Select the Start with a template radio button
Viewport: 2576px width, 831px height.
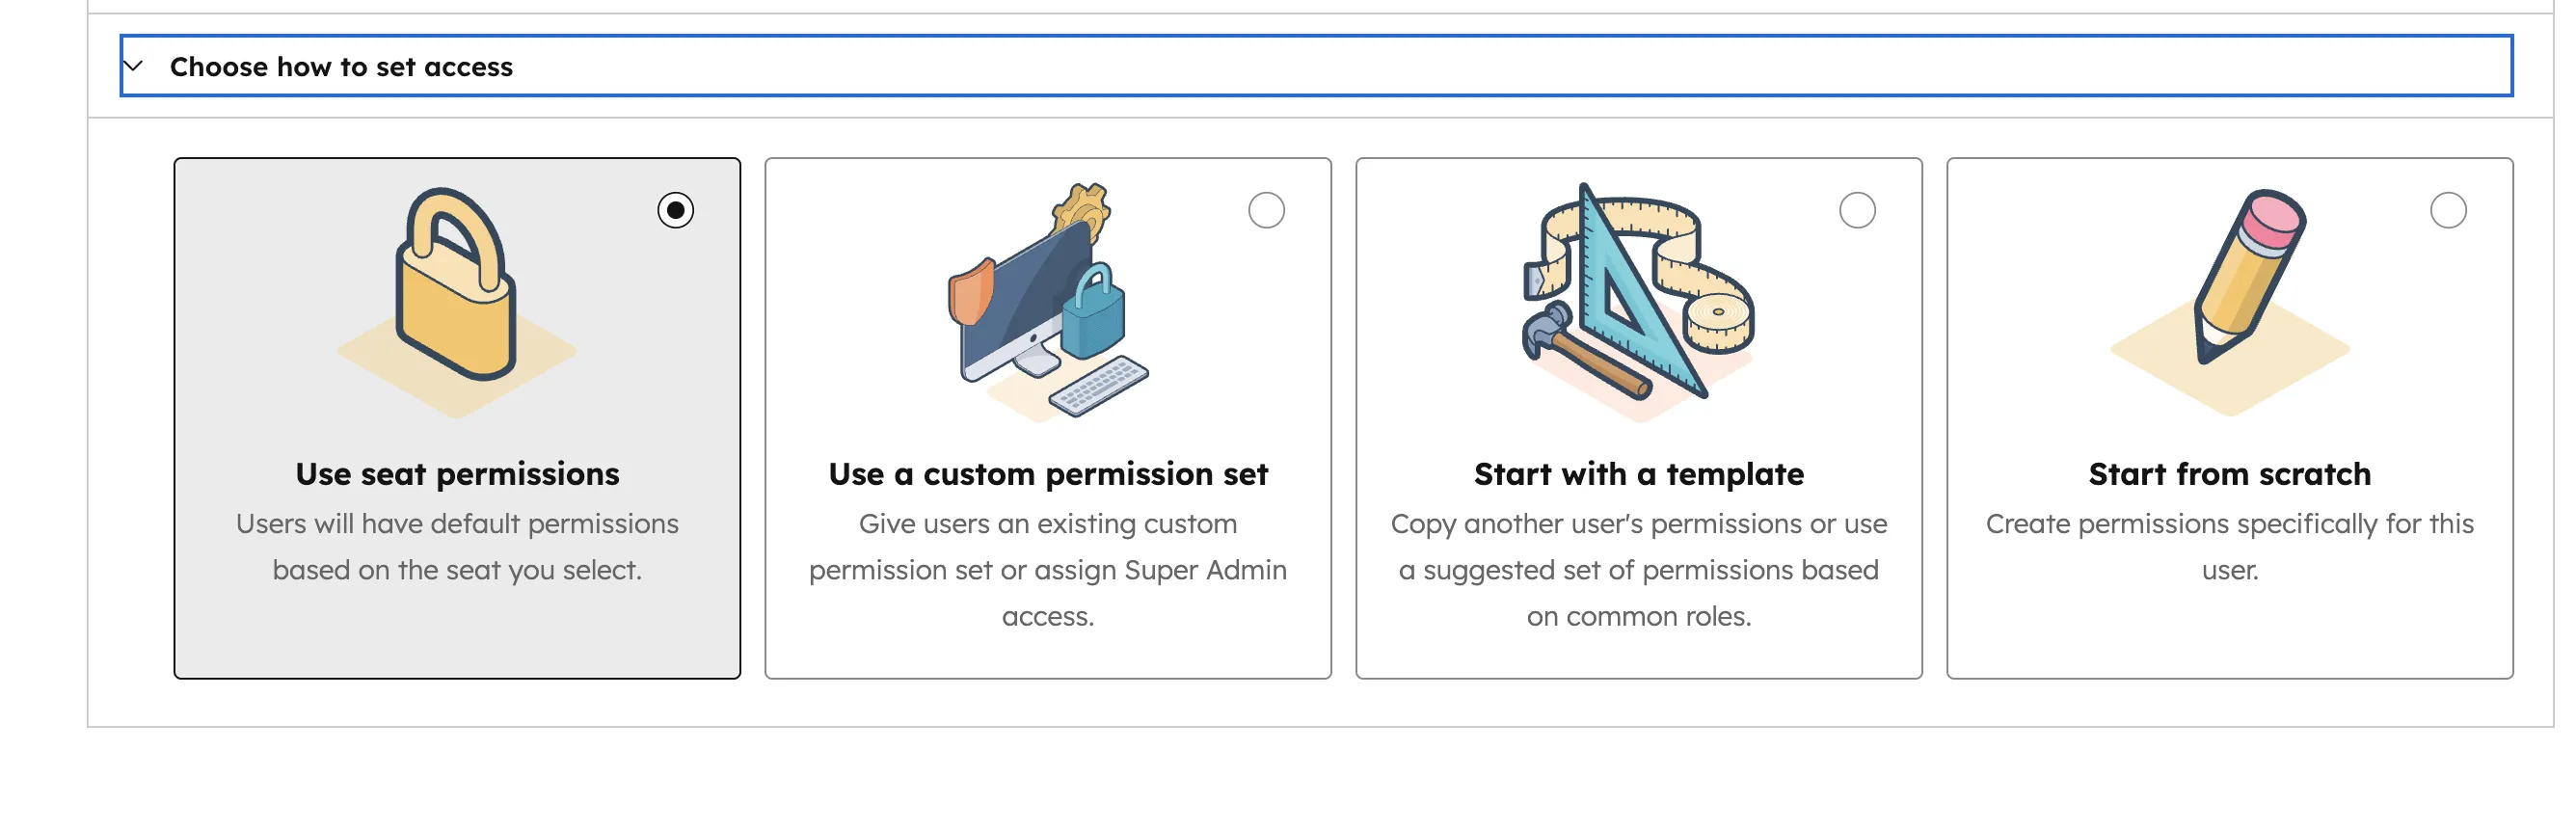[1858, 211]
